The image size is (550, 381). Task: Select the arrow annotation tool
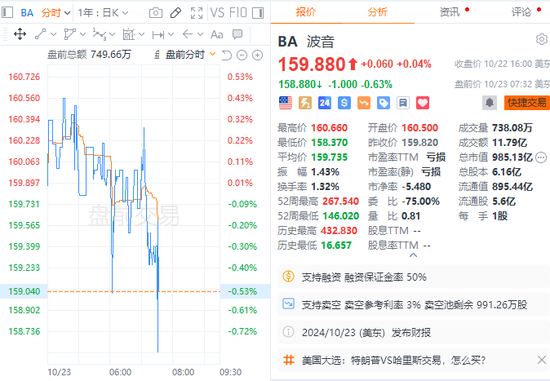pyautogui.click(x=188, y=34)
